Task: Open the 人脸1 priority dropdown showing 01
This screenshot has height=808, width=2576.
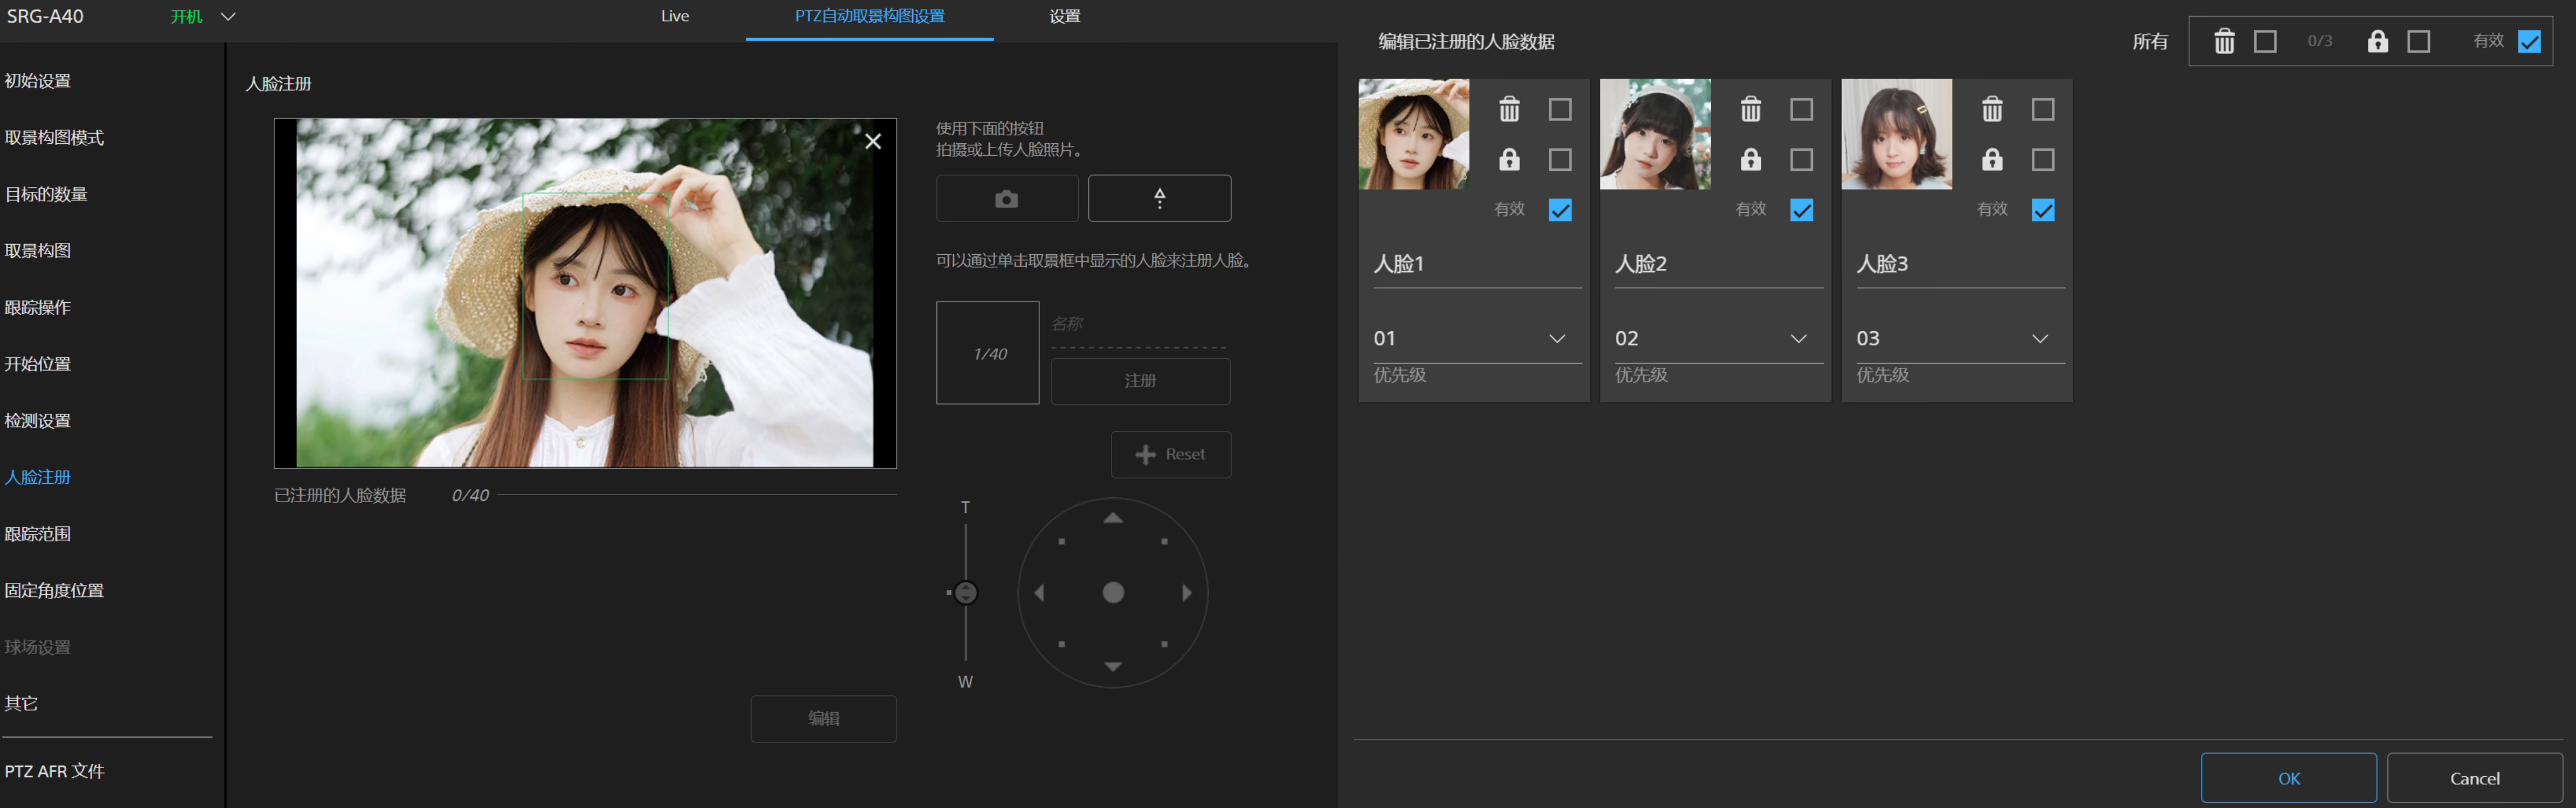Action: 1472,339
